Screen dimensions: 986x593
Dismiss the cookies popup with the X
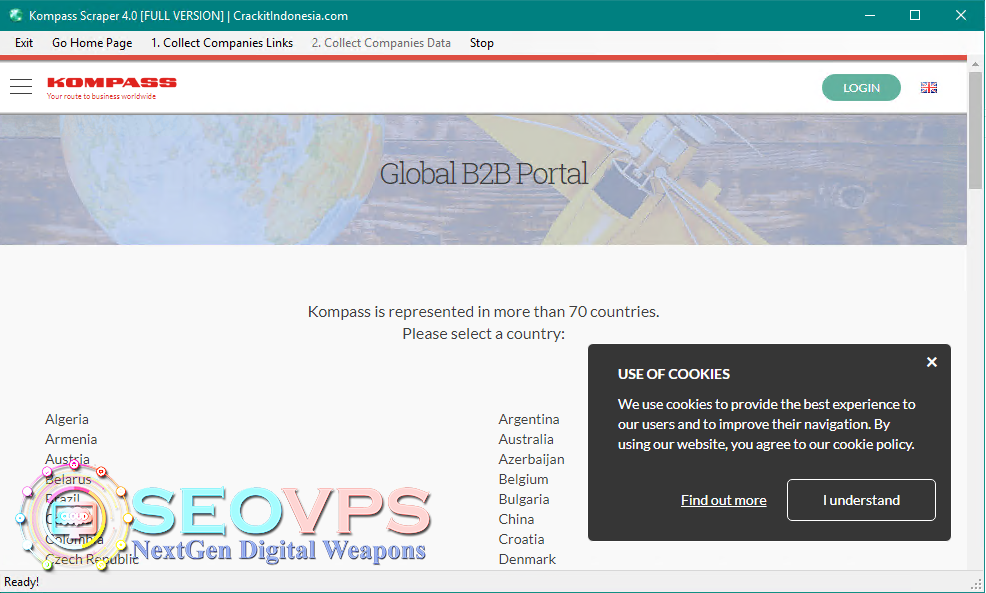[x=932, y=362]
